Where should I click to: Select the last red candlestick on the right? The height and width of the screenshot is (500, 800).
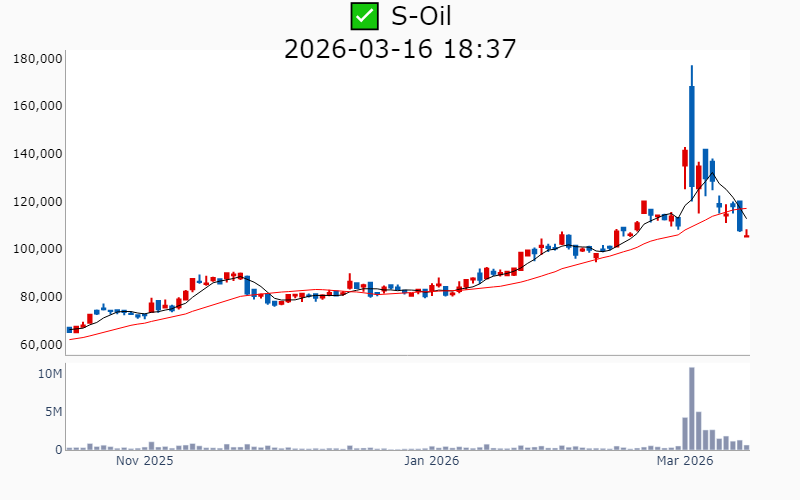[x=746, y=235]
